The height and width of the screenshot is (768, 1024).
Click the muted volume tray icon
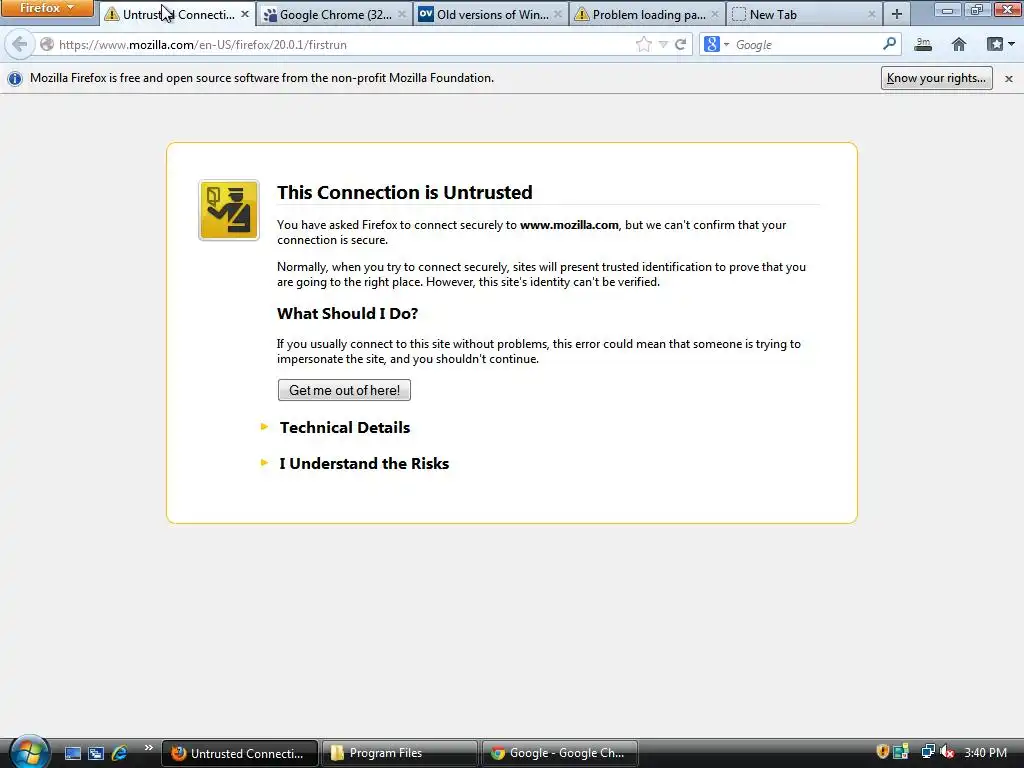(x=947, y=752)
